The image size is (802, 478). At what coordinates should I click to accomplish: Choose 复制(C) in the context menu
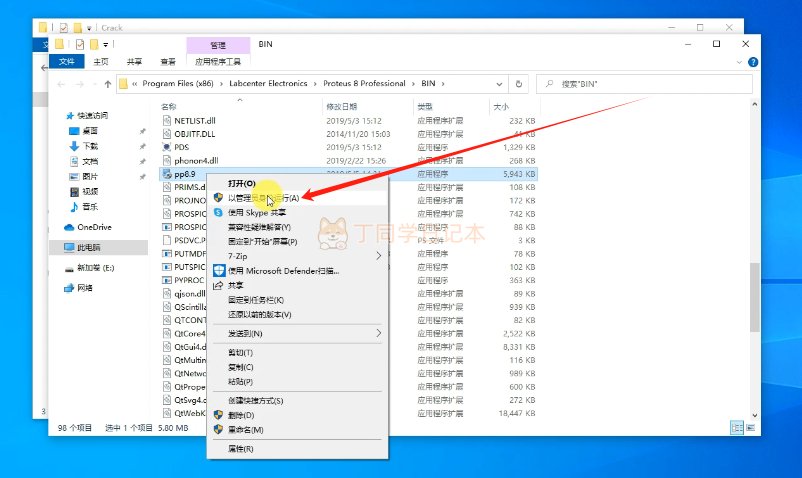pos(297,367)
